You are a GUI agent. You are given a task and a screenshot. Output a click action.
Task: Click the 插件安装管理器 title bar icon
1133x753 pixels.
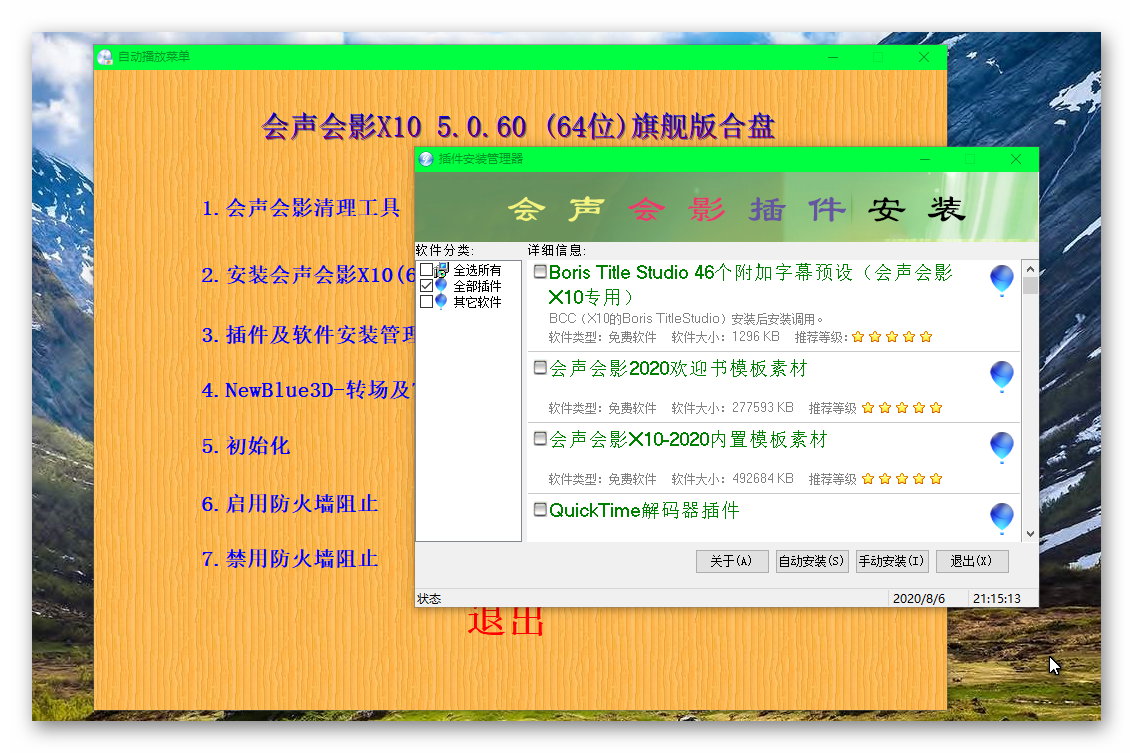coord(426,159)
